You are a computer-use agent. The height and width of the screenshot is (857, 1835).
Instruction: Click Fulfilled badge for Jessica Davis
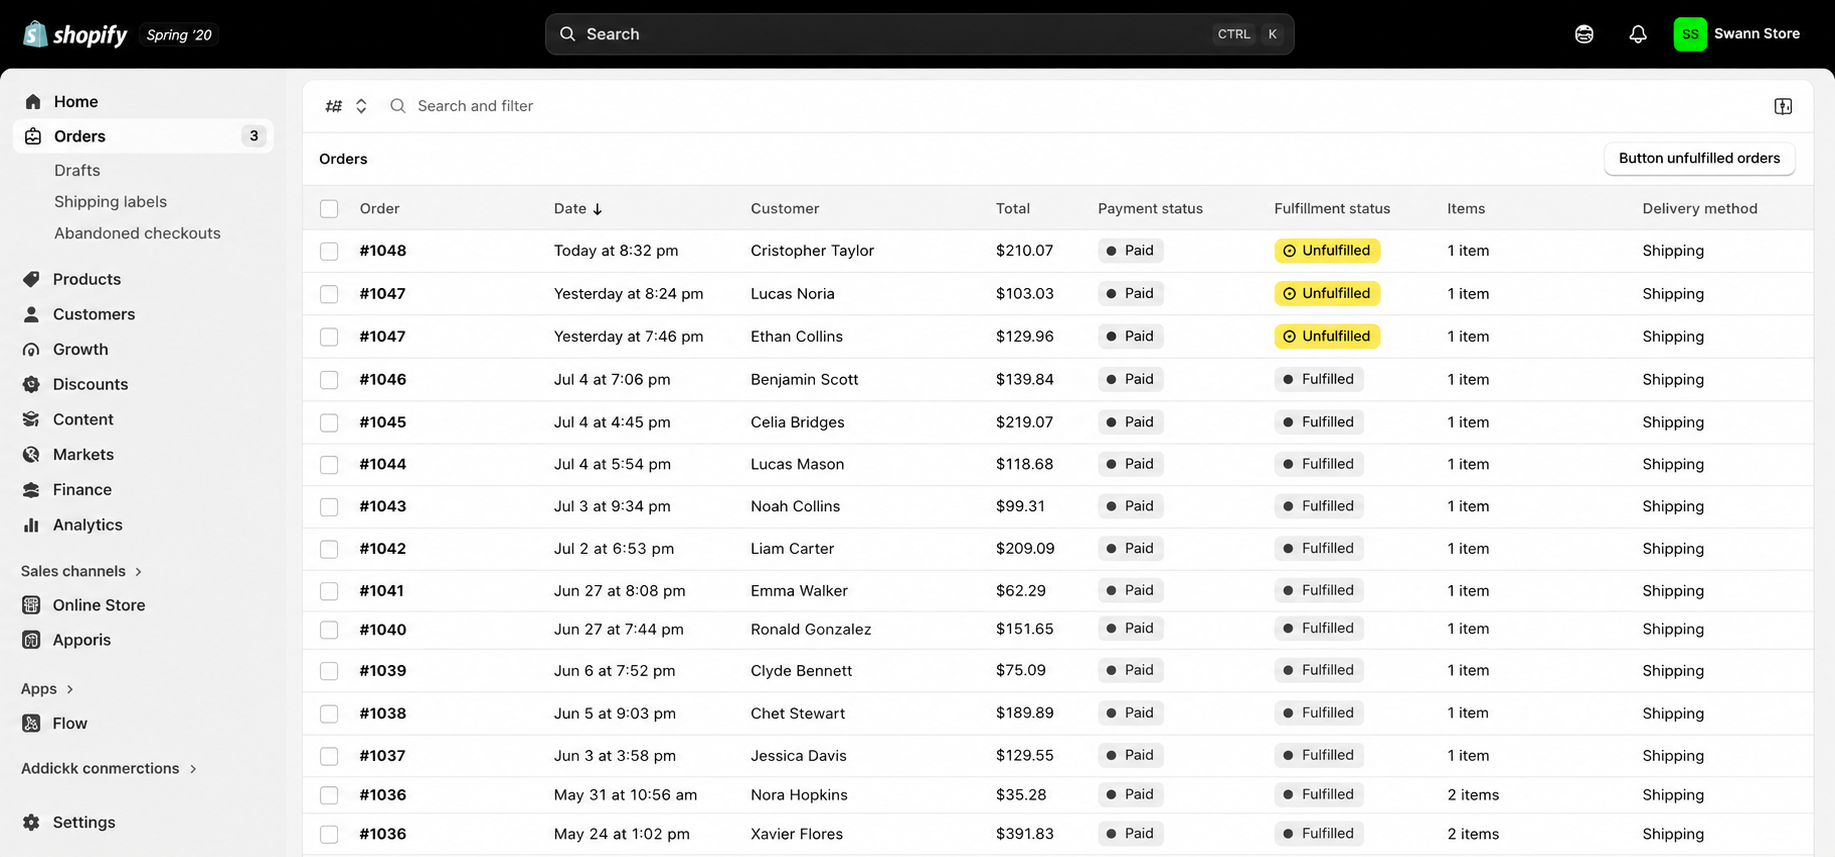pyautogui.click(x=1319, y=755)
